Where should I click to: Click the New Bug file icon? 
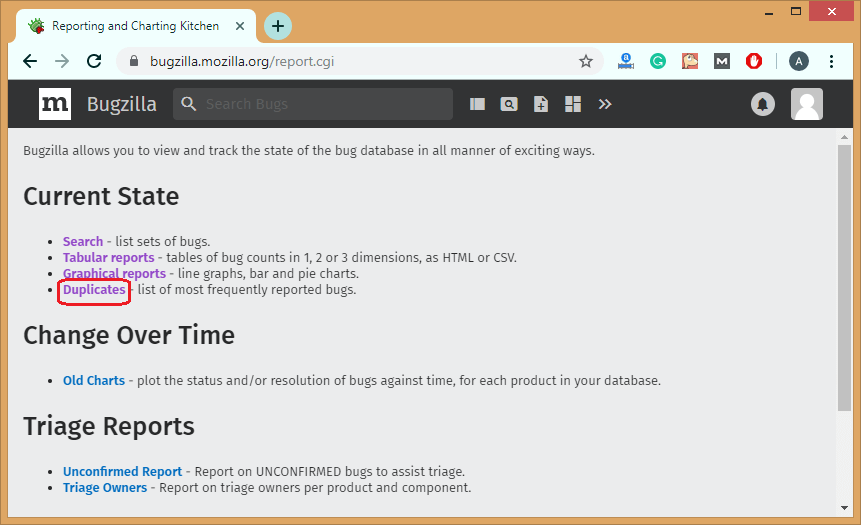(541, 104)
